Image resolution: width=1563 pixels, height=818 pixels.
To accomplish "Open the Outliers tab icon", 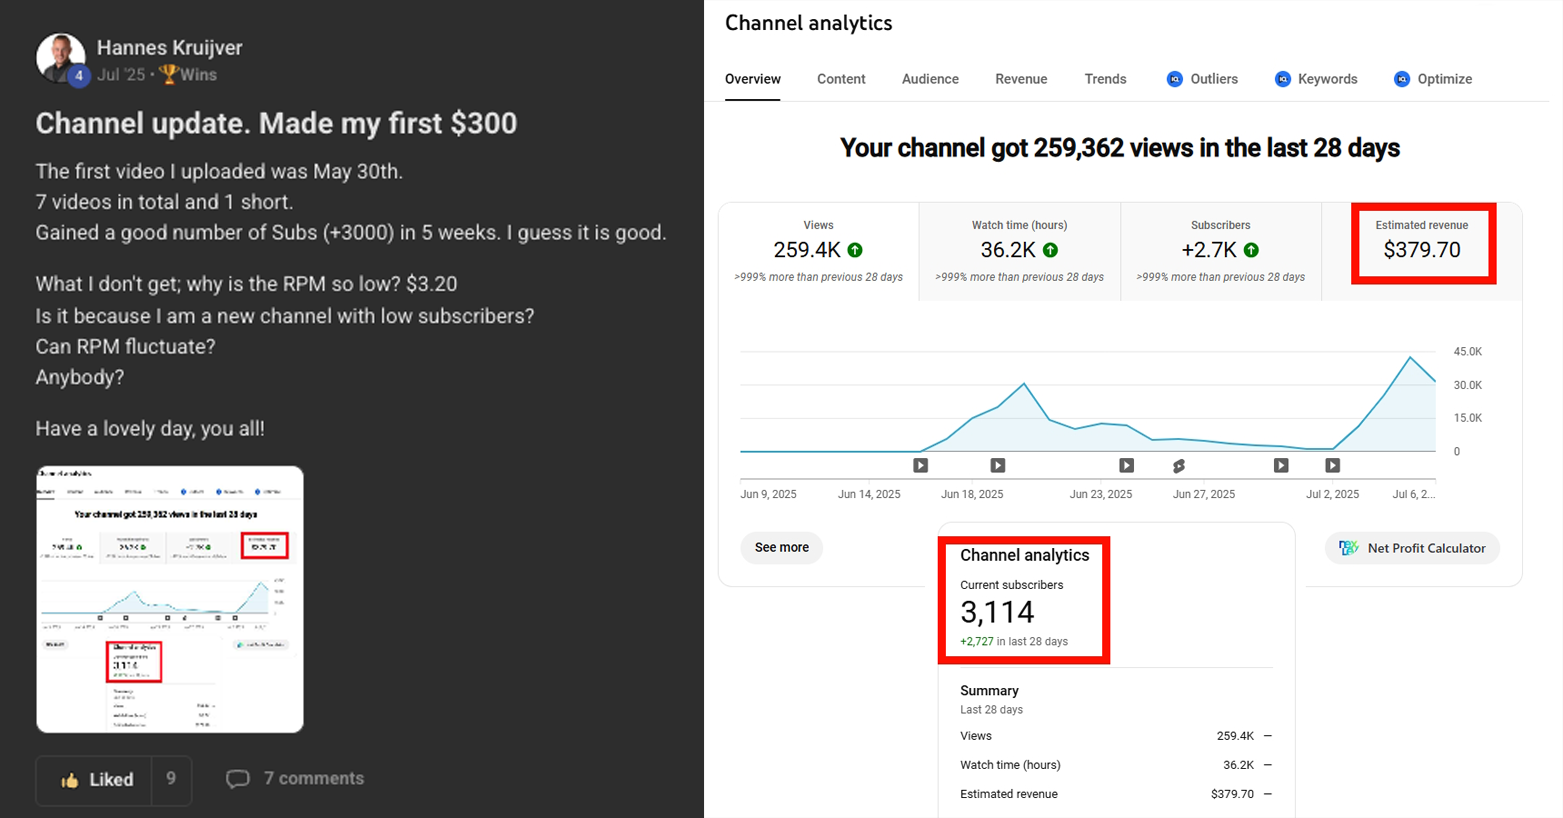I will (1175, 79).
